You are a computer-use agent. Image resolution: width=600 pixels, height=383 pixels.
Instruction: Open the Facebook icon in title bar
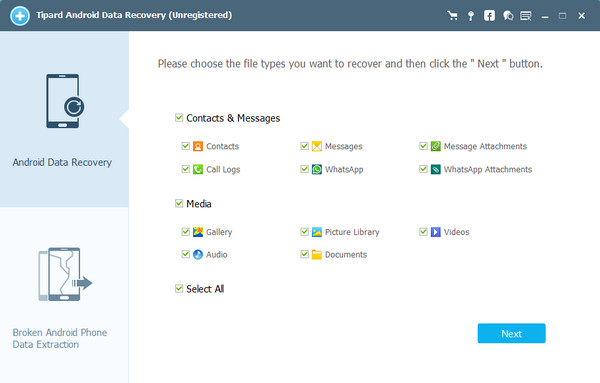[x=489, y=16]
